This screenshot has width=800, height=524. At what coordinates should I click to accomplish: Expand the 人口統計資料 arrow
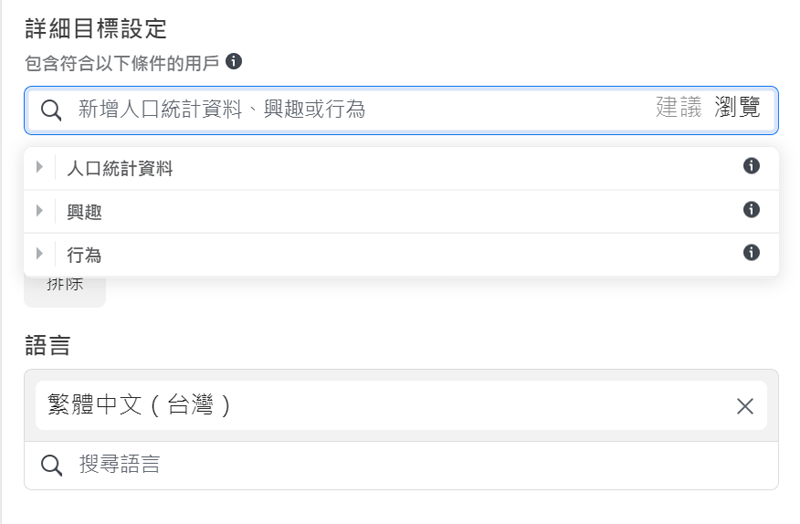coord(40,168)
